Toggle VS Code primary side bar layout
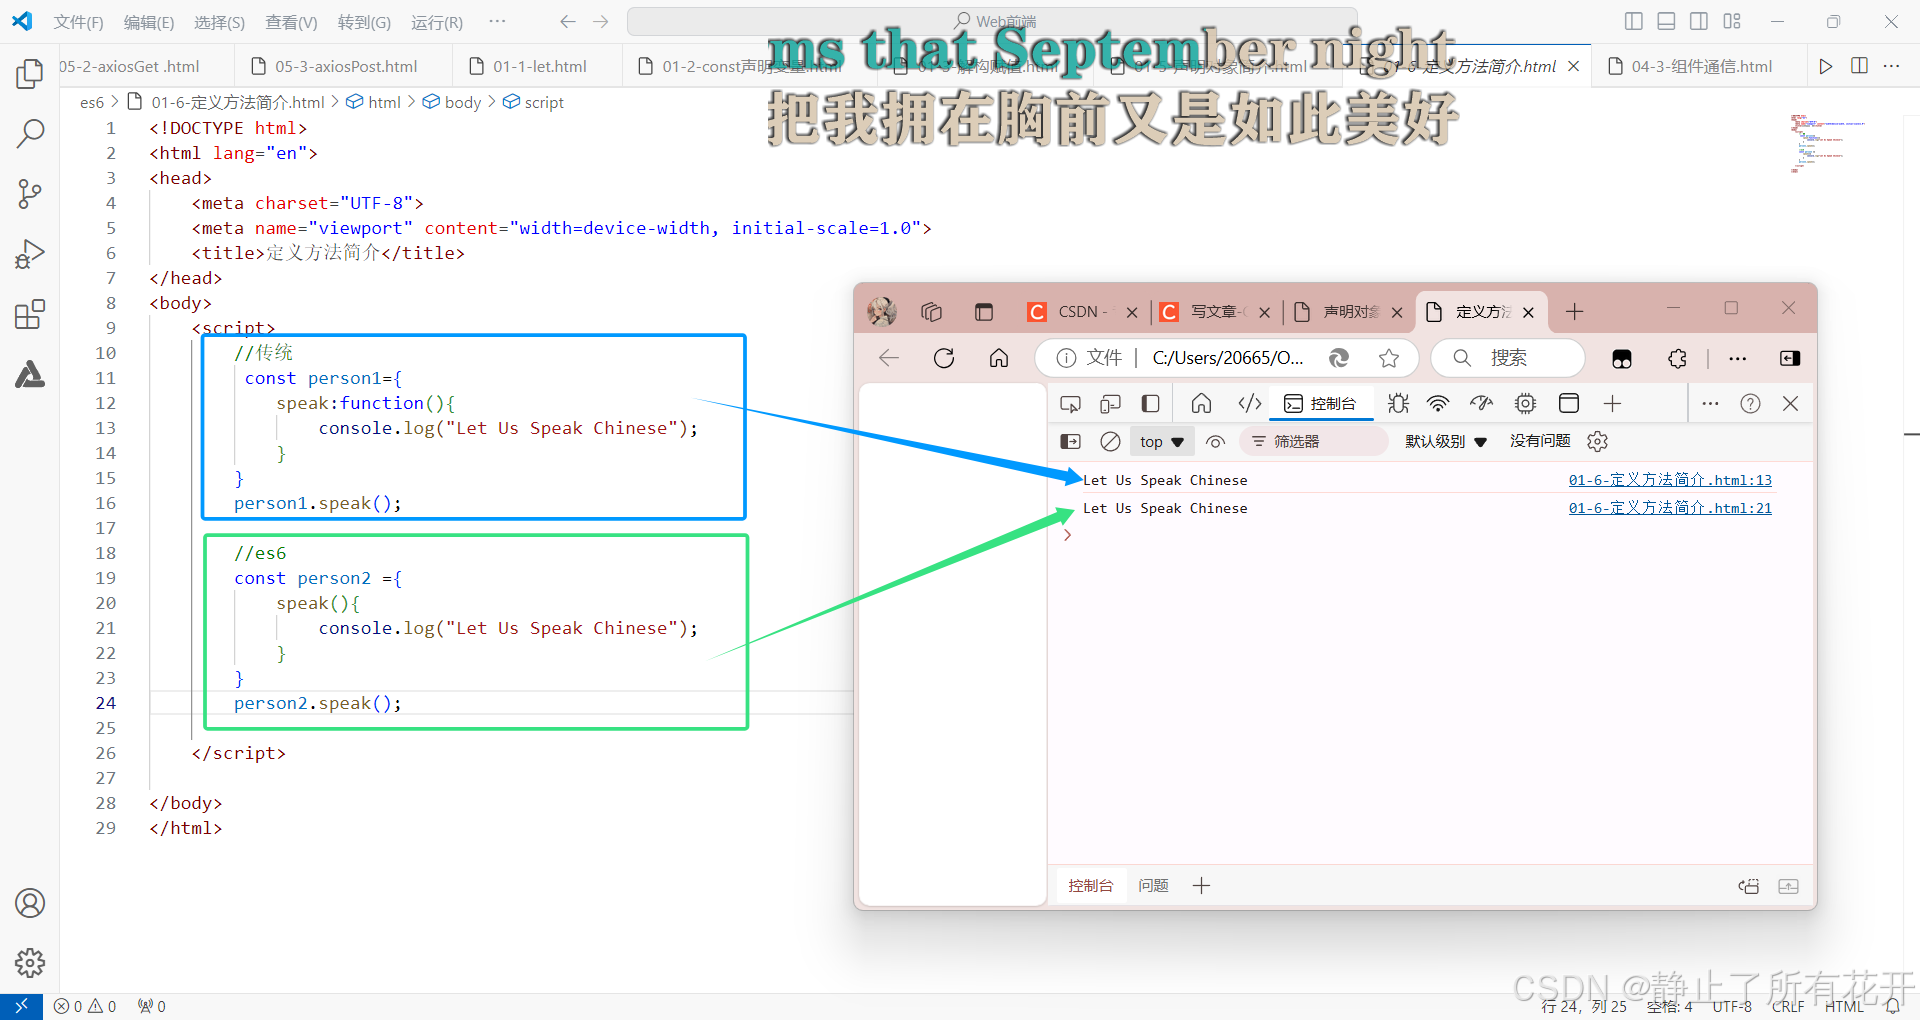This screenshot has height=1020, width=1920. (x=1634, y=21)
